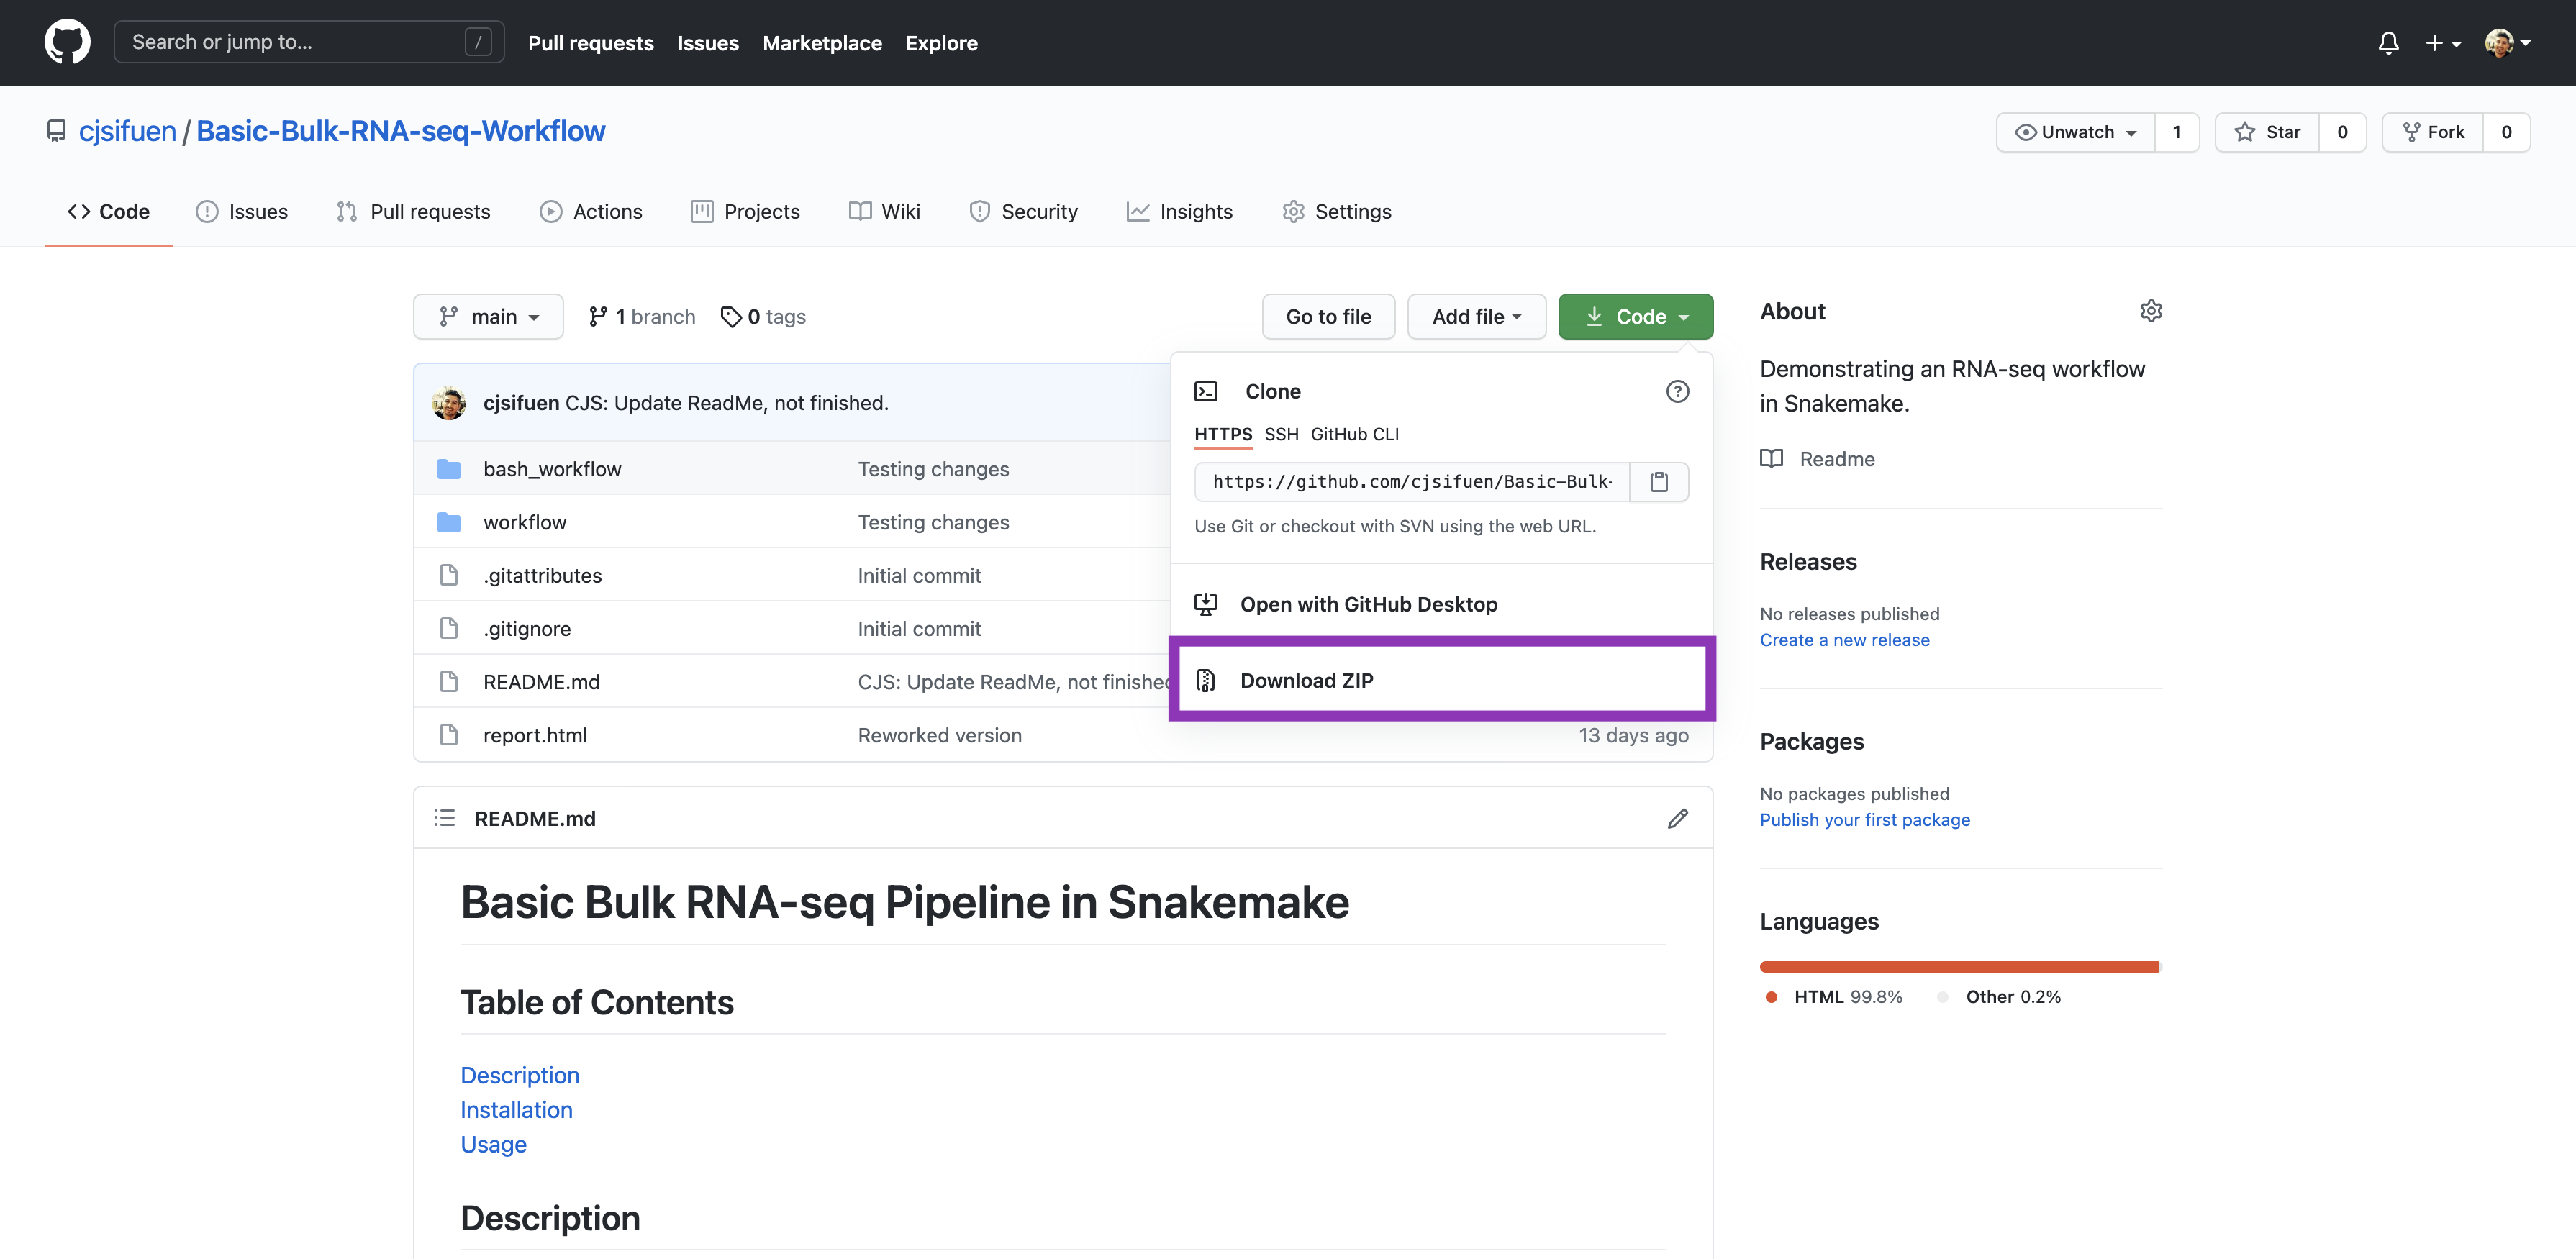Screen dimensions: 2576x1259
Task: Click Publish your first package link
Action: point(1864,820)
